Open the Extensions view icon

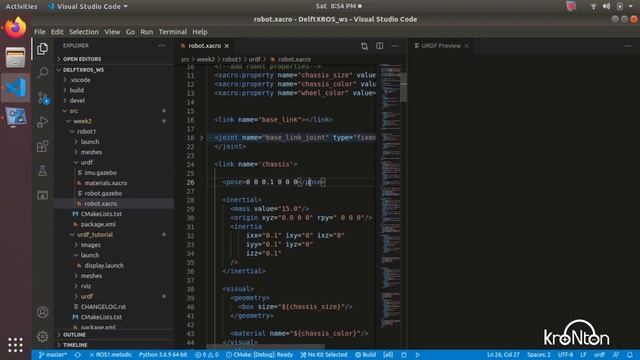click(x=42, y=146)
